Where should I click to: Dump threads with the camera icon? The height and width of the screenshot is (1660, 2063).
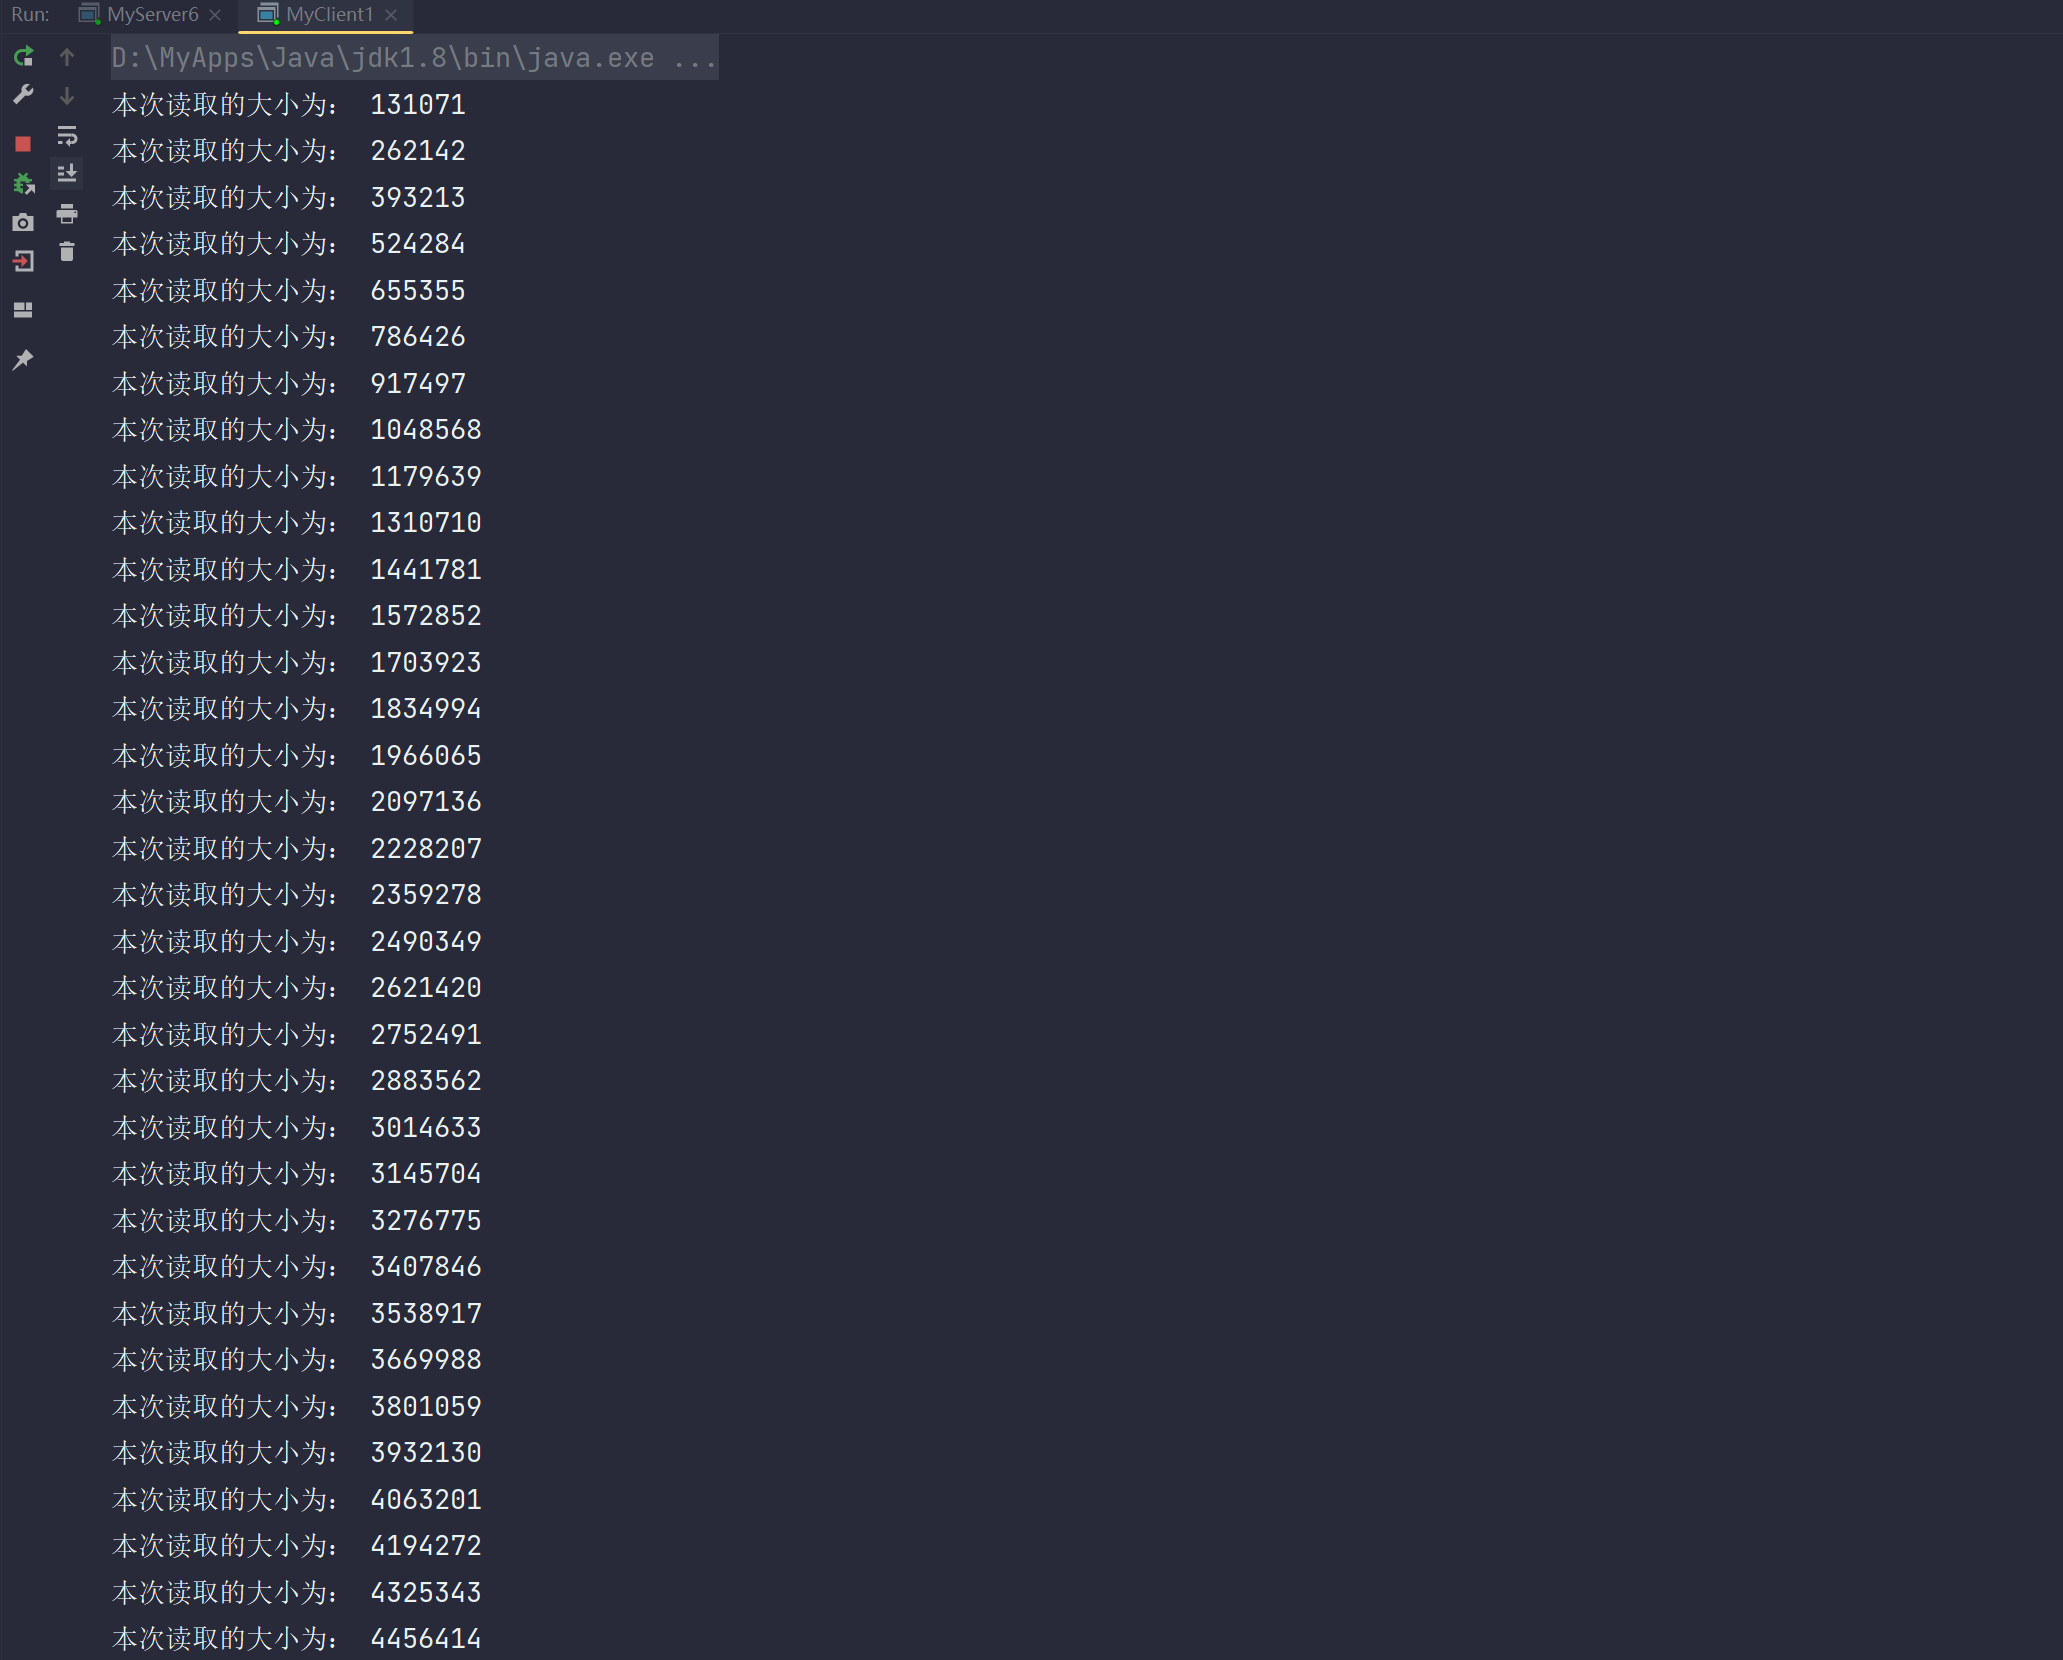pos(23,222)
